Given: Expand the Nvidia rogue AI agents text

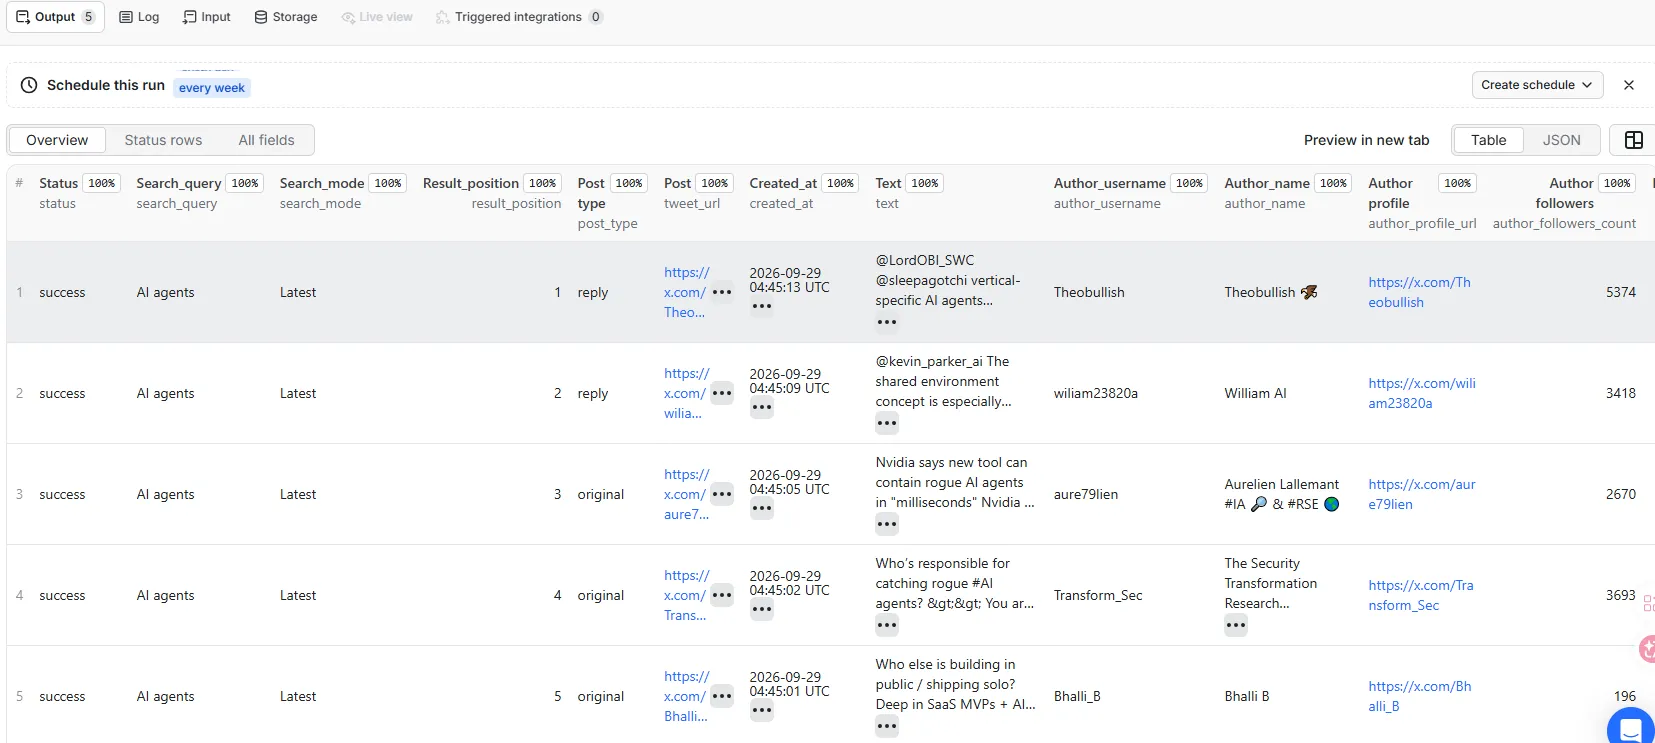Looking at the screenshot, I should point(887,524).
